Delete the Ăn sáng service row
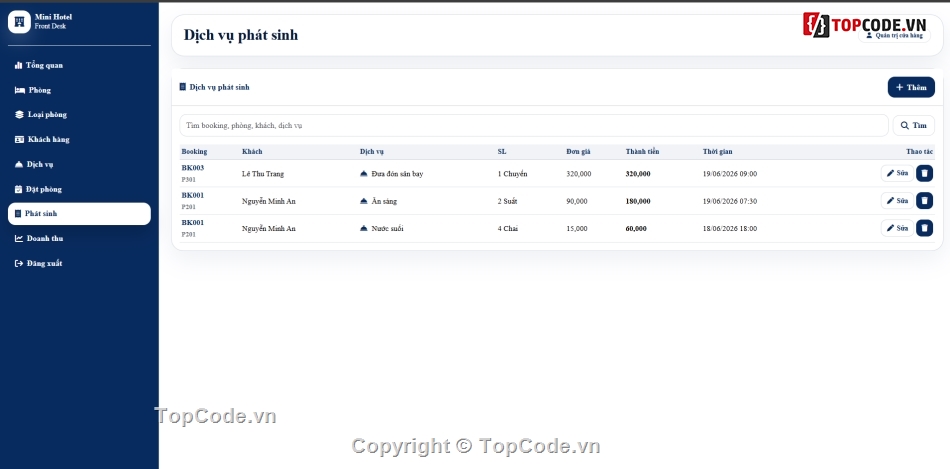950x469 pixels. [x=924, y=201]
